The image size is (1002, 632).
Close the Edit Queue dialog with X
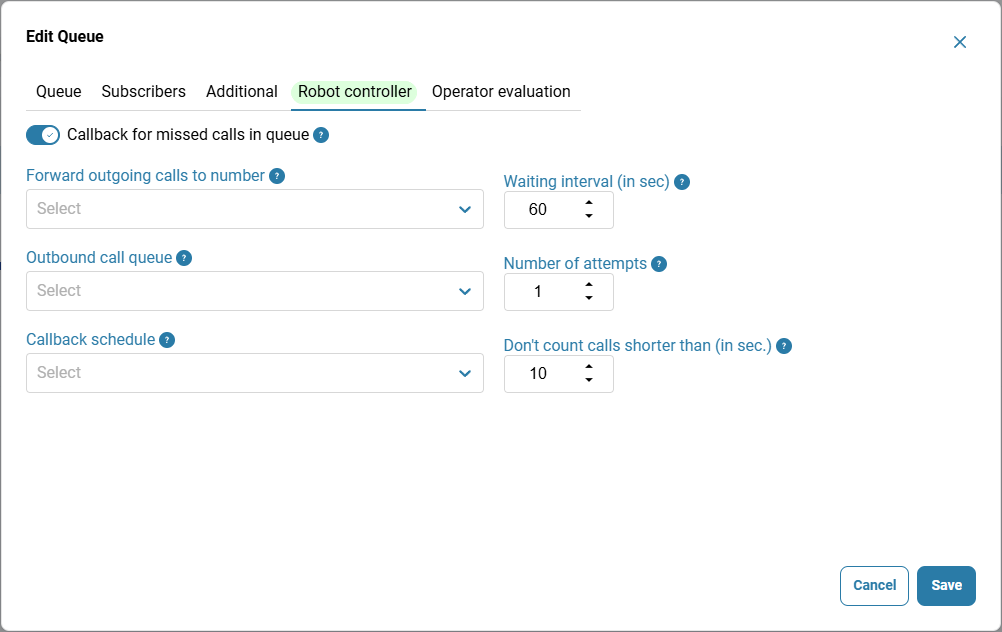coord(959,42)
